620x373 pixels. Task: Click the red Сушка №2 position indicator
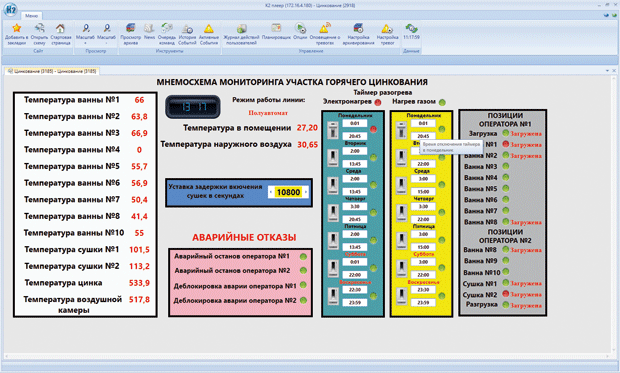click(x=505, y=294)
